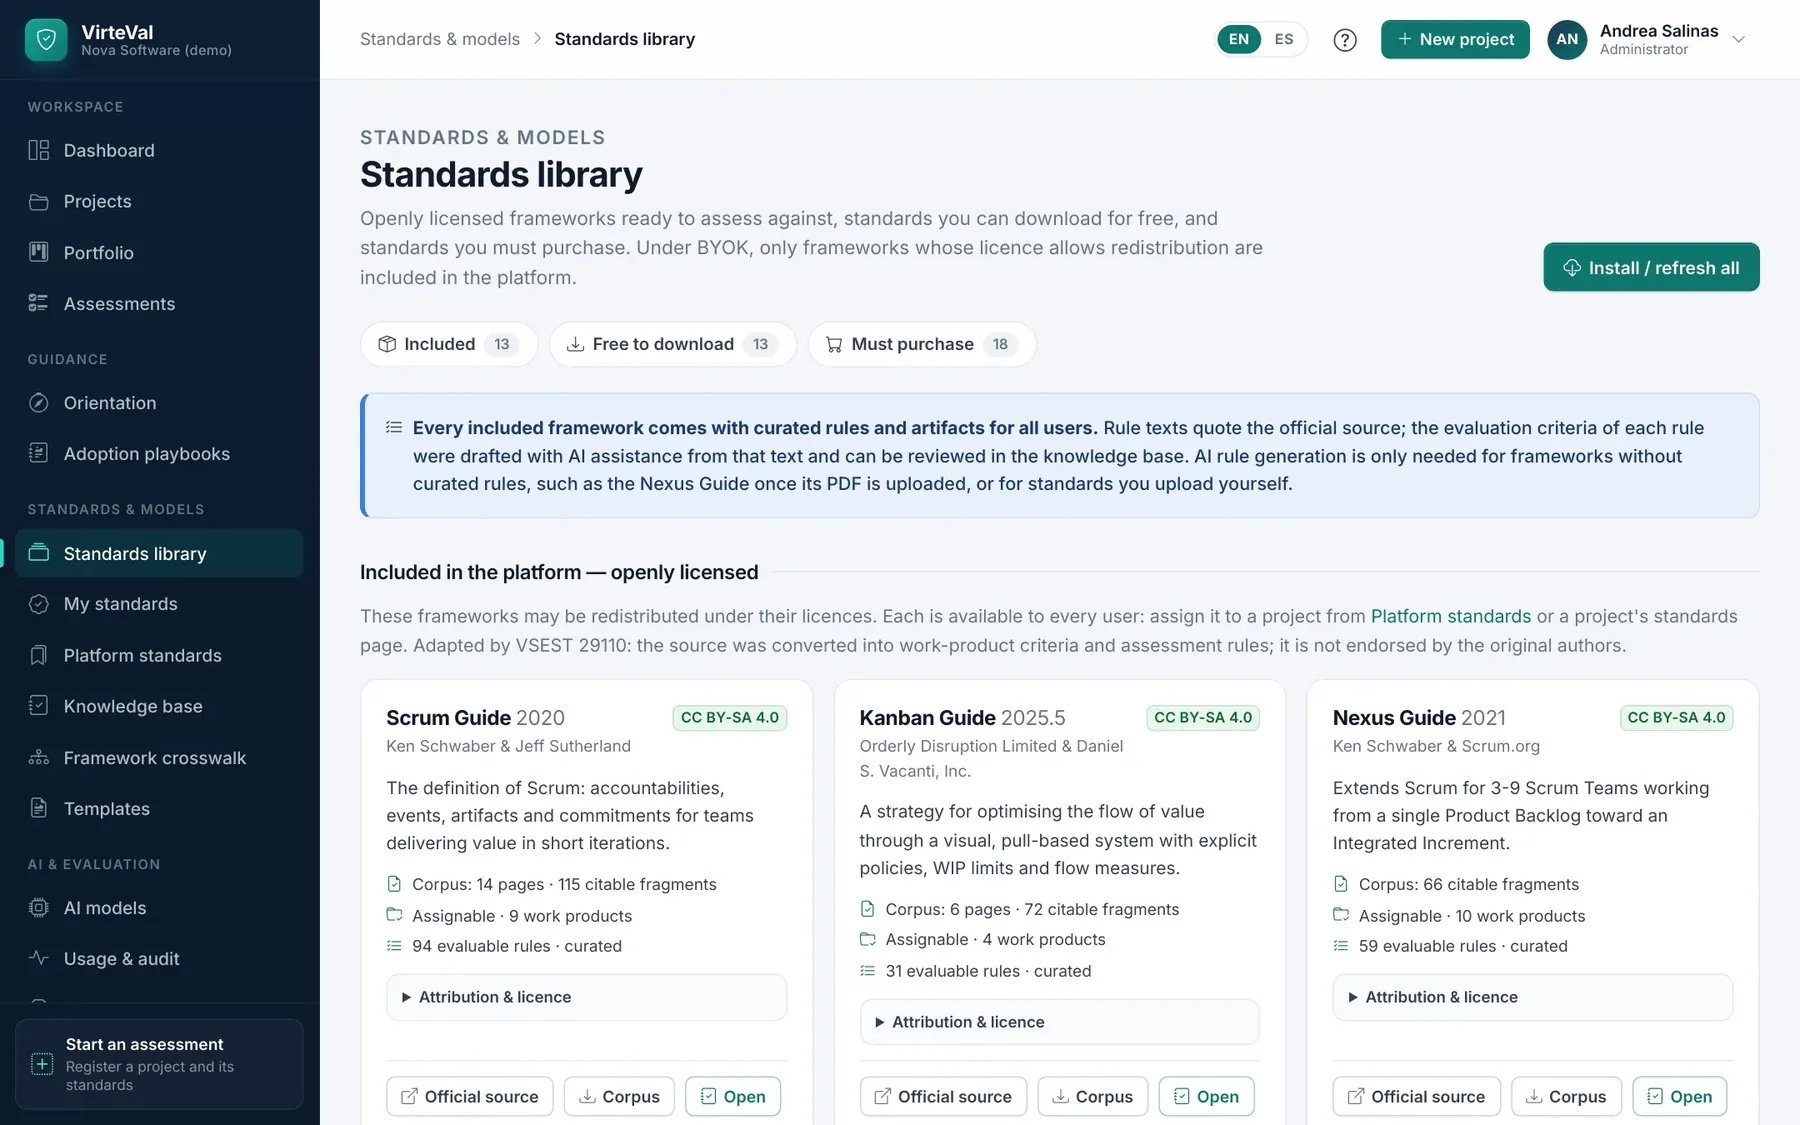The height and width of the screenshot is (1125, 1800).
Task: Click the Dashboard icon in the sidebar
Action: tap(38, 150)
